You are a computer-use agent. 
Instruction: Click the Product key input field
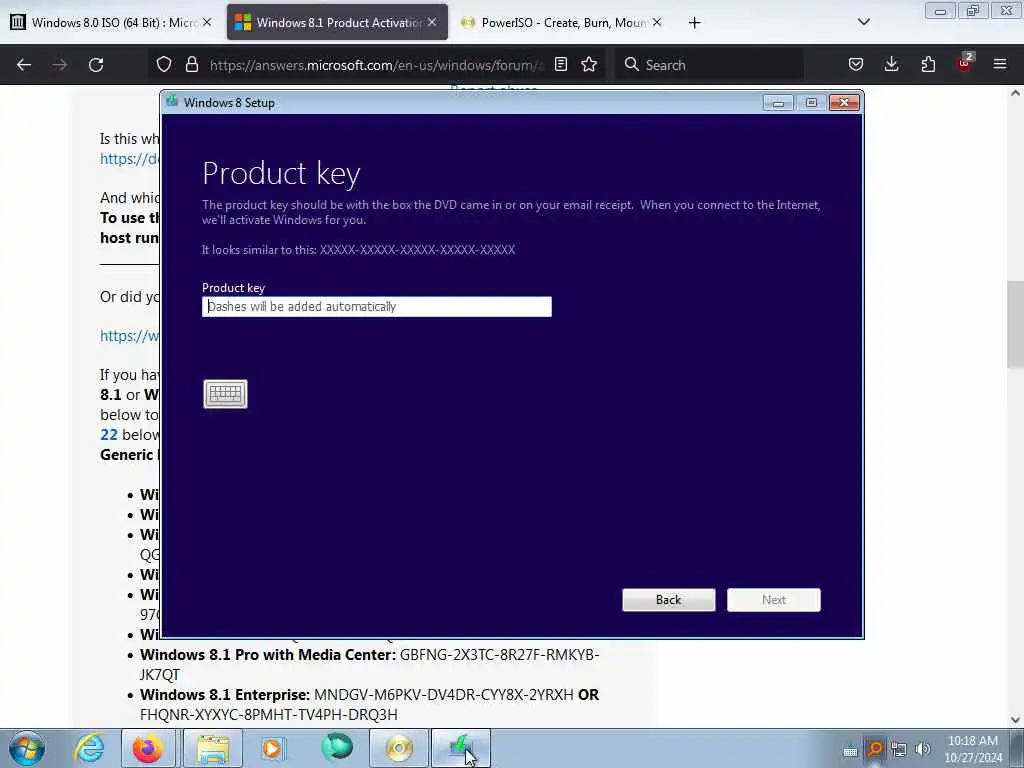(377, 306)
